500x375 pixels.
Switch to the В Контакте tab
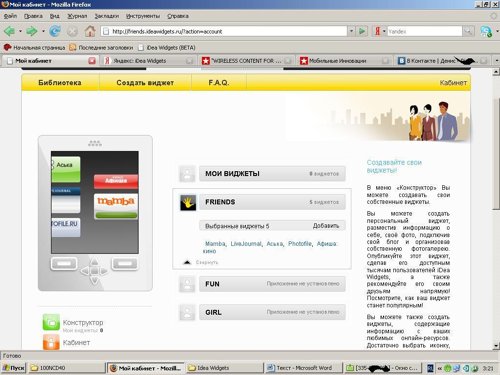442,61
